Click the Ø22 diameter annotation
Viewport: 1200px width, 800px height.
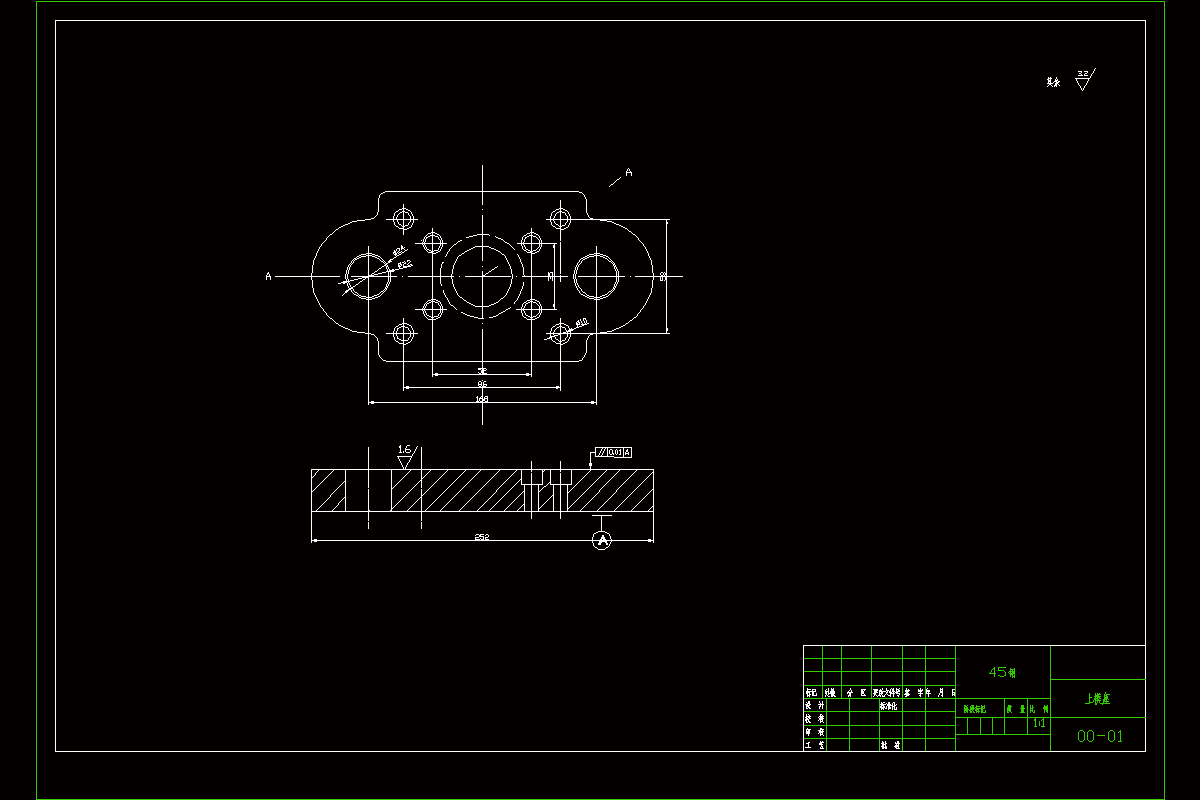[405, 265]
